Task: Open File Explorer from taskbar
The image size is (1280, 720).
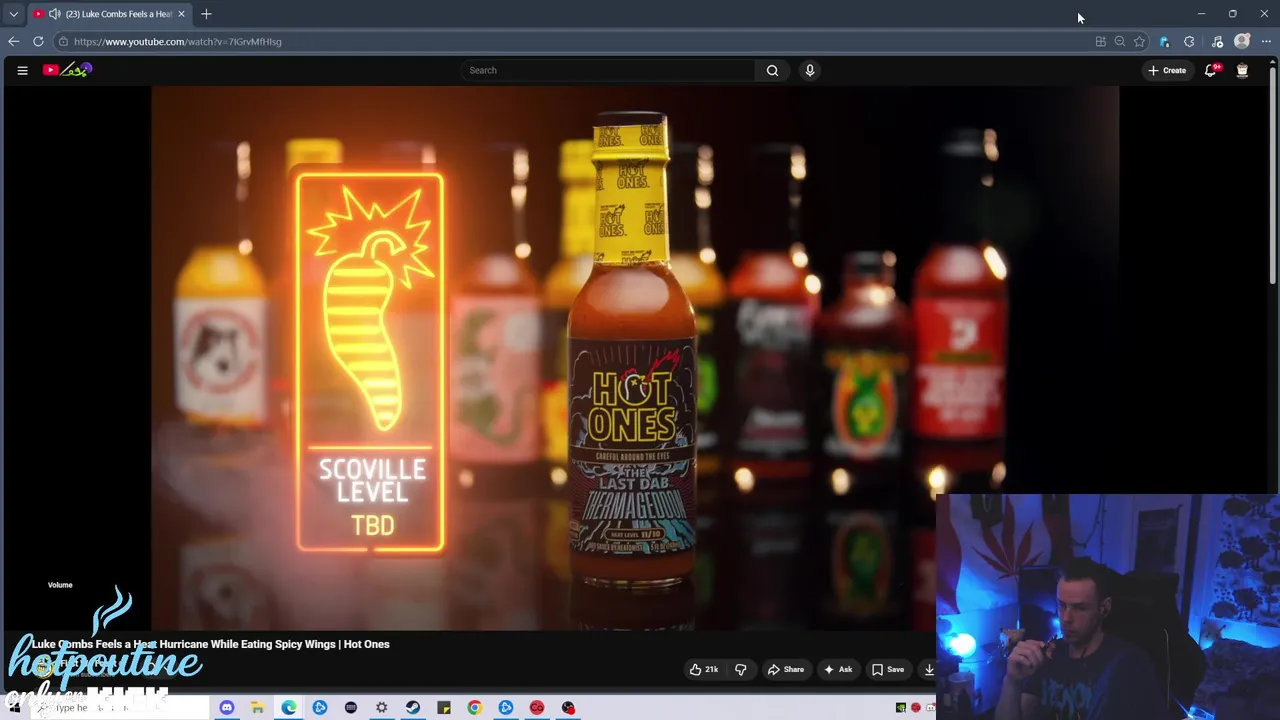Action: click(x=258, y=708)
